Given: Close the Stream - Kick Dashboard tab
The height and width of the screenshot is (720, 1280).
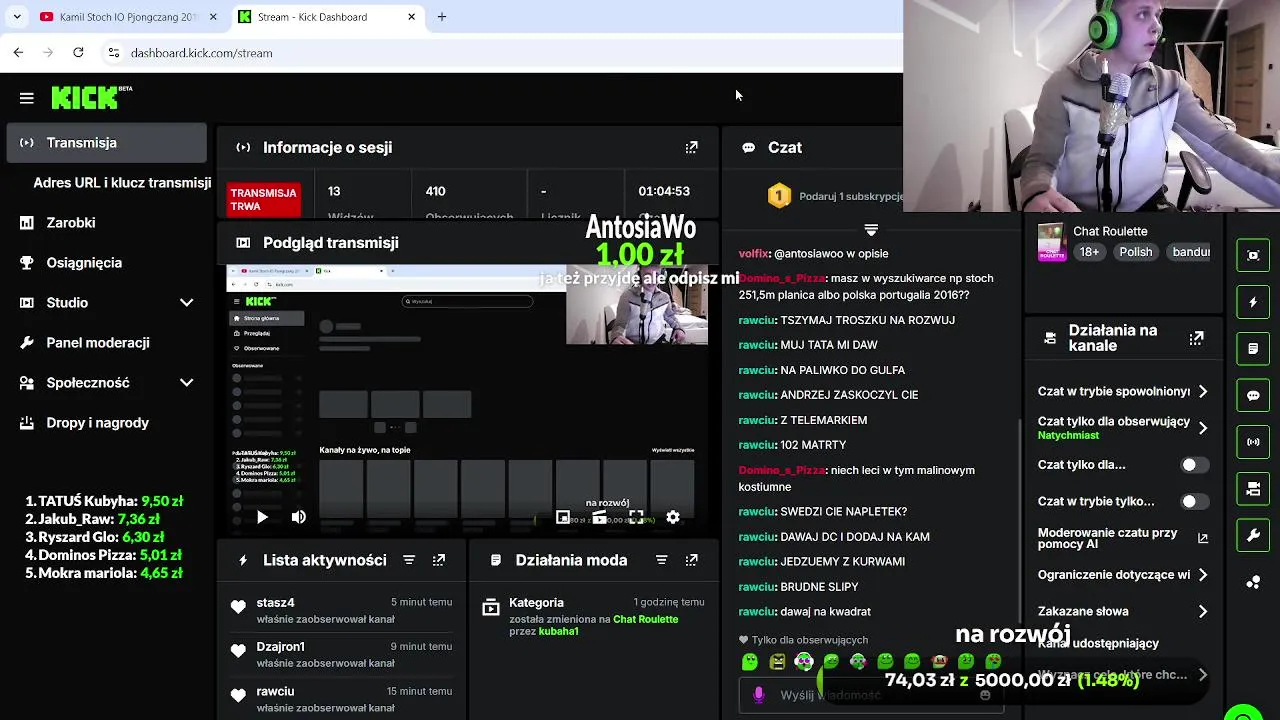Looking at the screenshot, I should click(x=411, y=17).
